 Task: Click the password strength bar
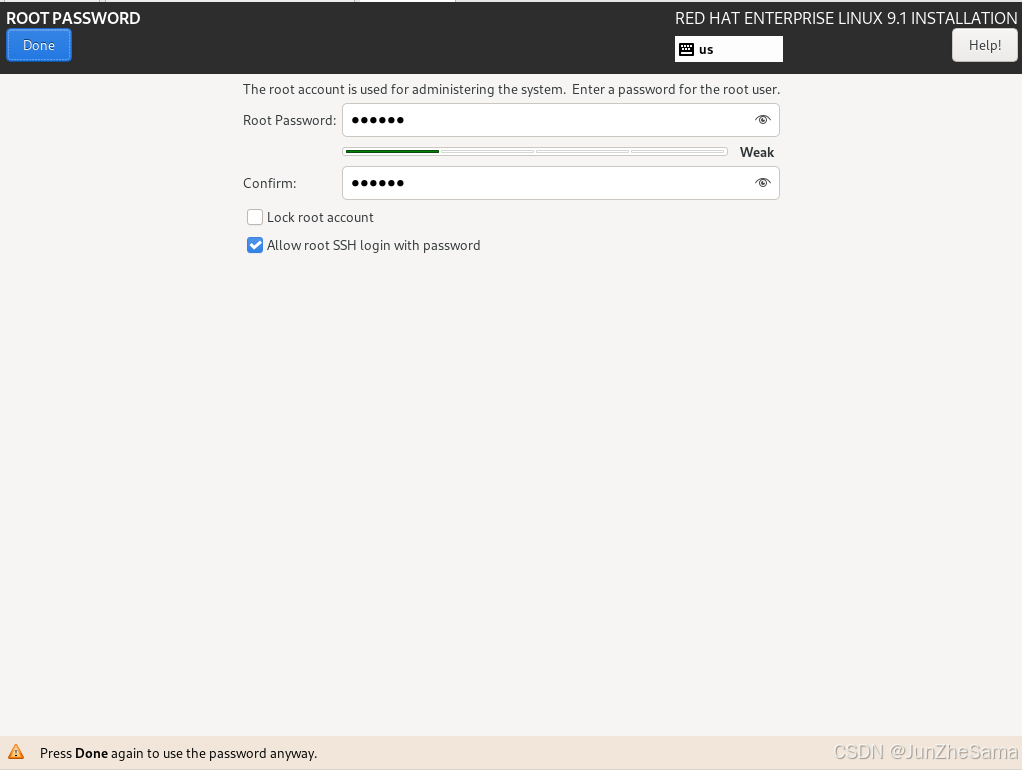pos(535,152)
